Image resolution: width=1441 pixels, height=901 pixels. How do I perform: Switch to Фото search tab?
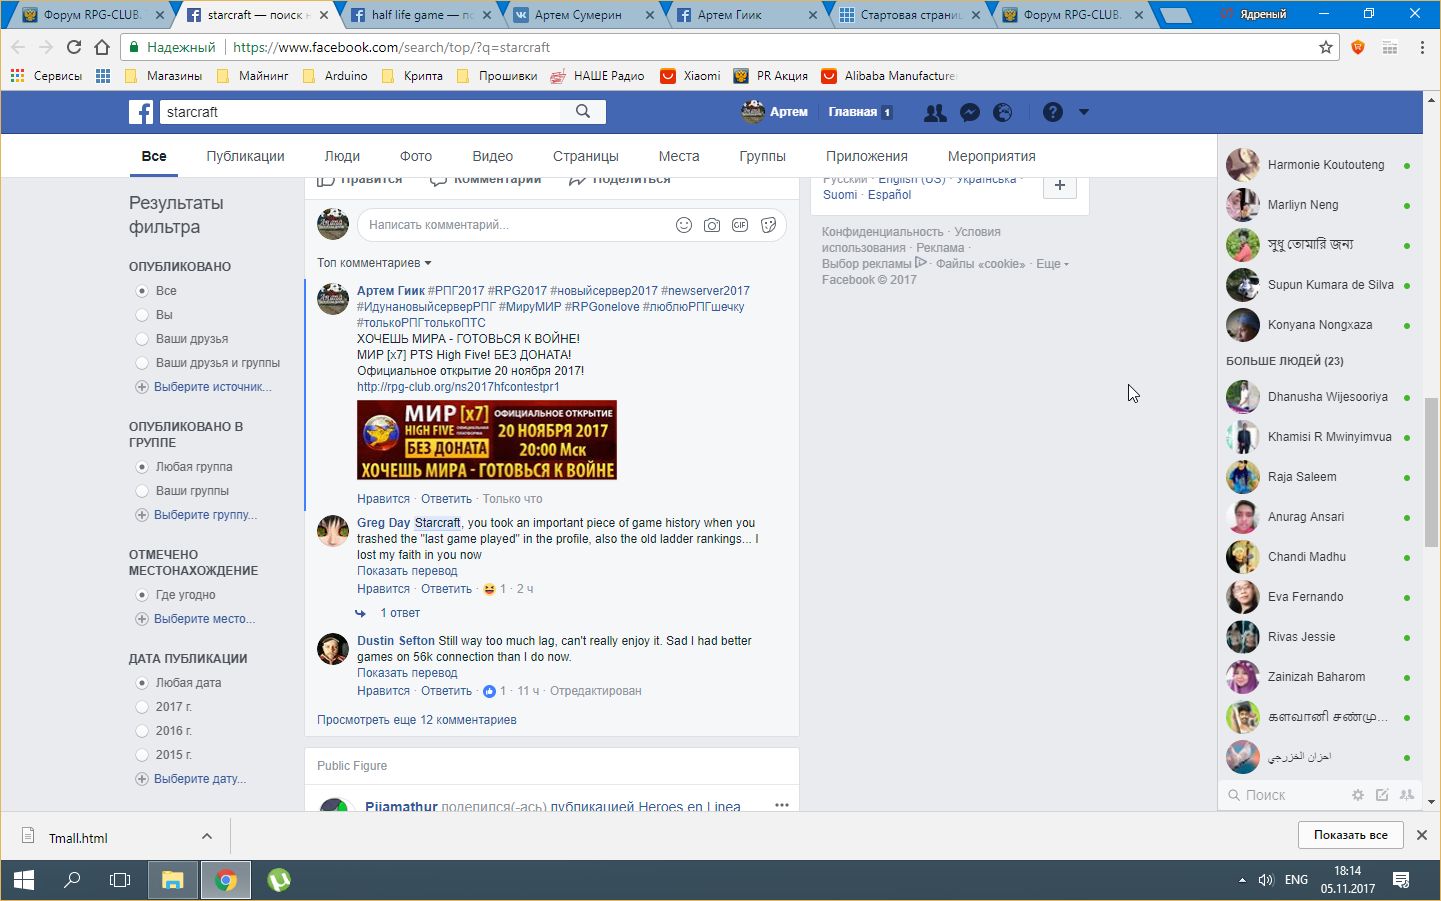pyautogui.click(x=416, y=156)
